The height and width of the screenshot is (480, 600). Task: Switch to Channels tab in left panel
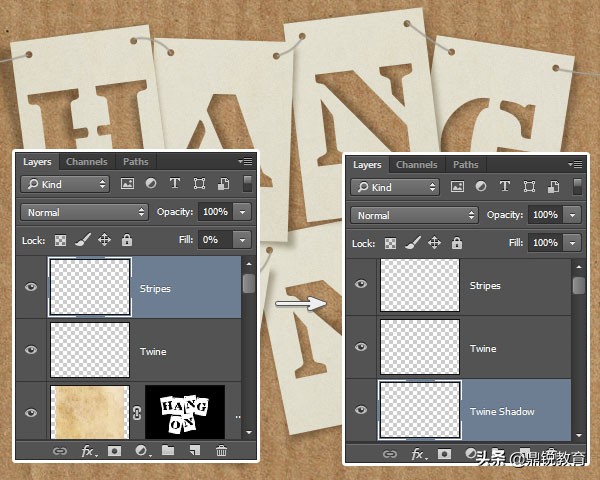tap(87, 161)
